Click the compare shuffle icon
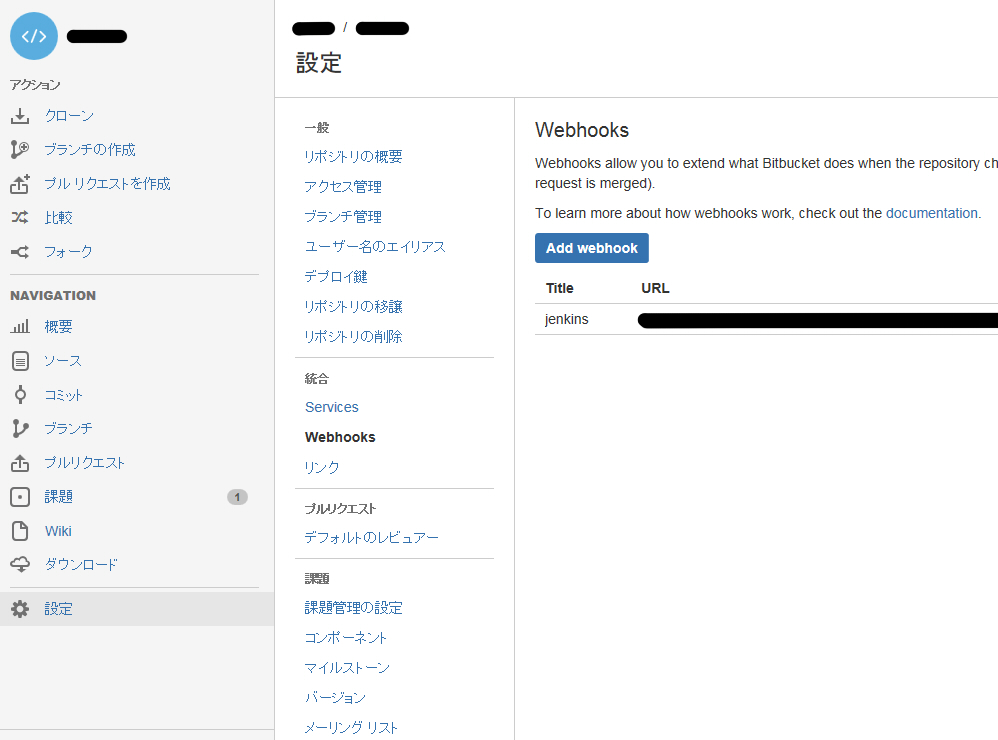Image resolution: width=998 pixels, height=740 pixels. click(20, 218)
